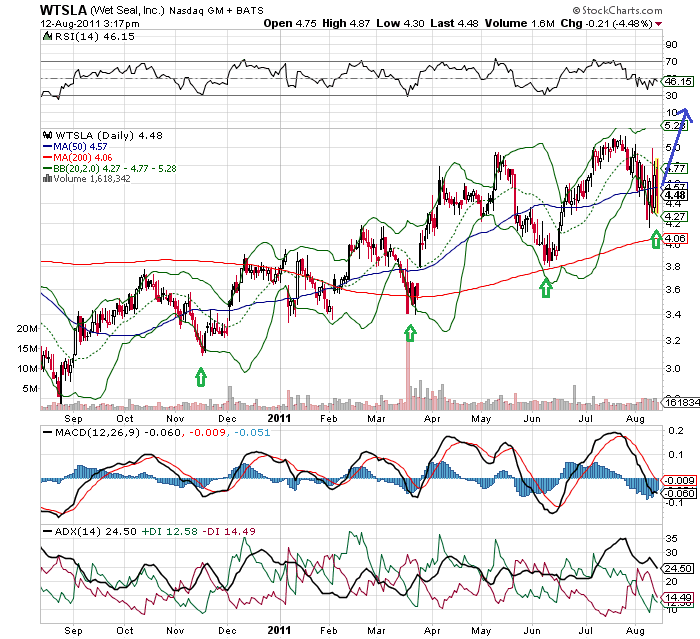Click the "MA(50) 4.57" legend entry
Viewport: 700px width, 639px height.
pyautogui.click(x=80, y=146)
